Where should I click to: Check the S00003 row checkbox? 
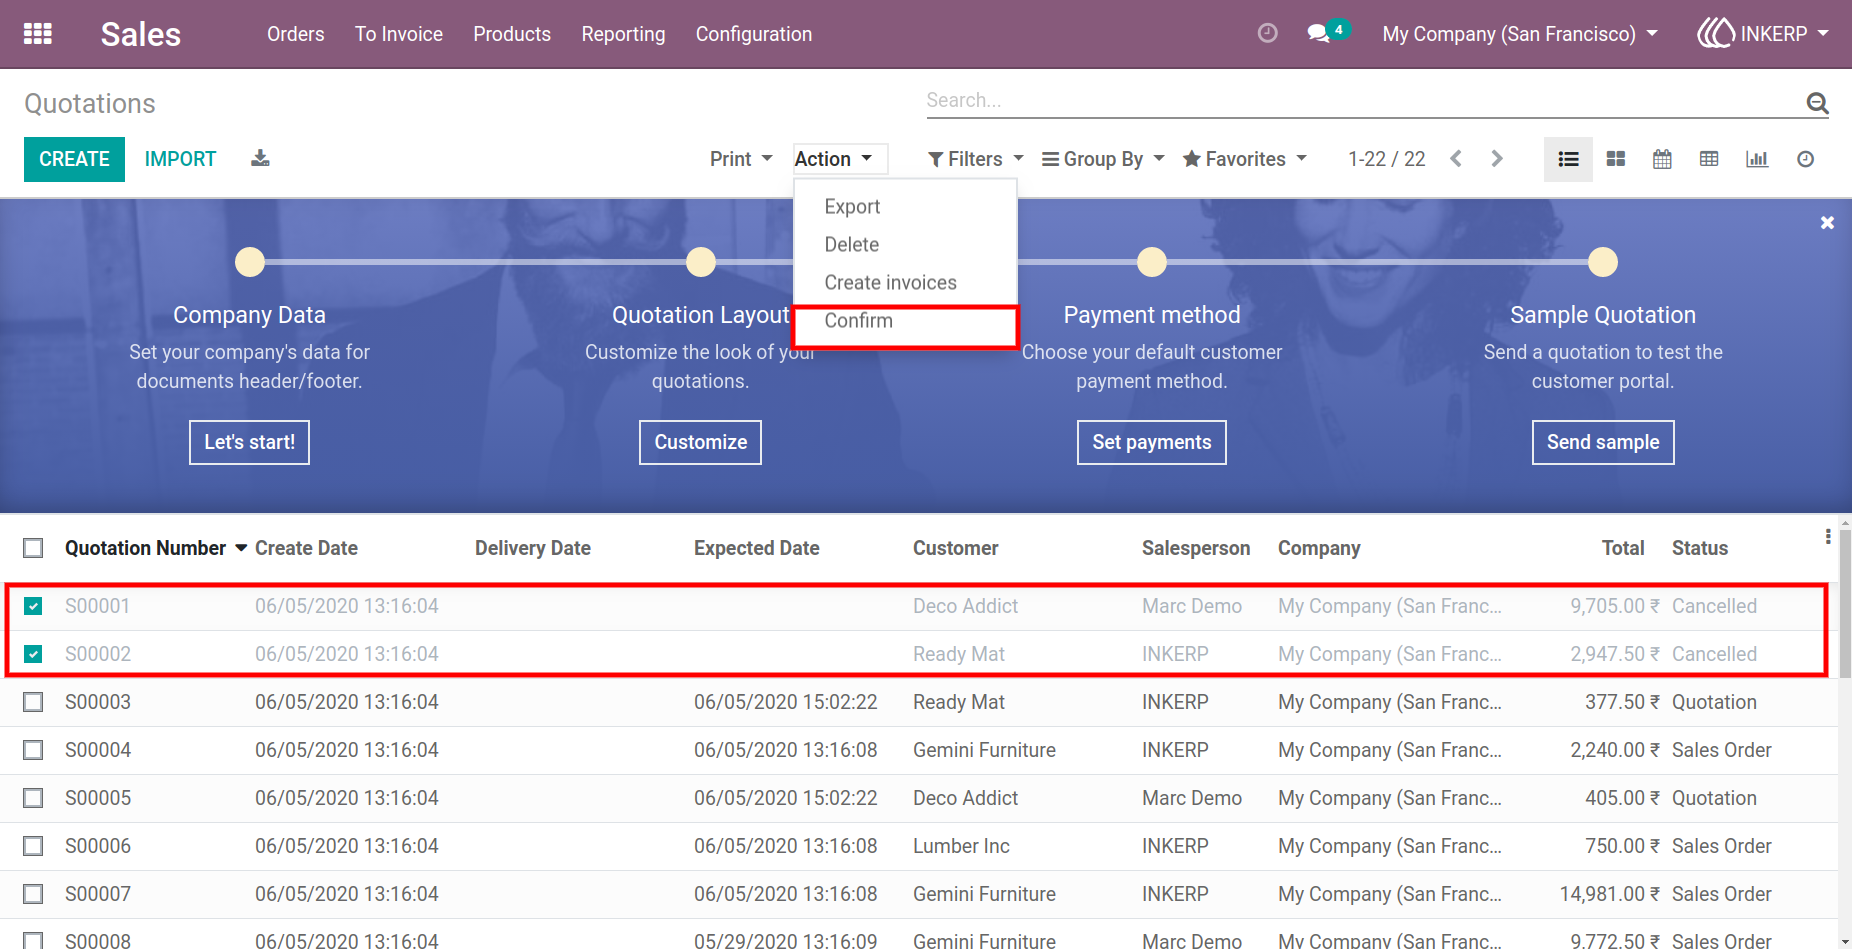(33, 702)
